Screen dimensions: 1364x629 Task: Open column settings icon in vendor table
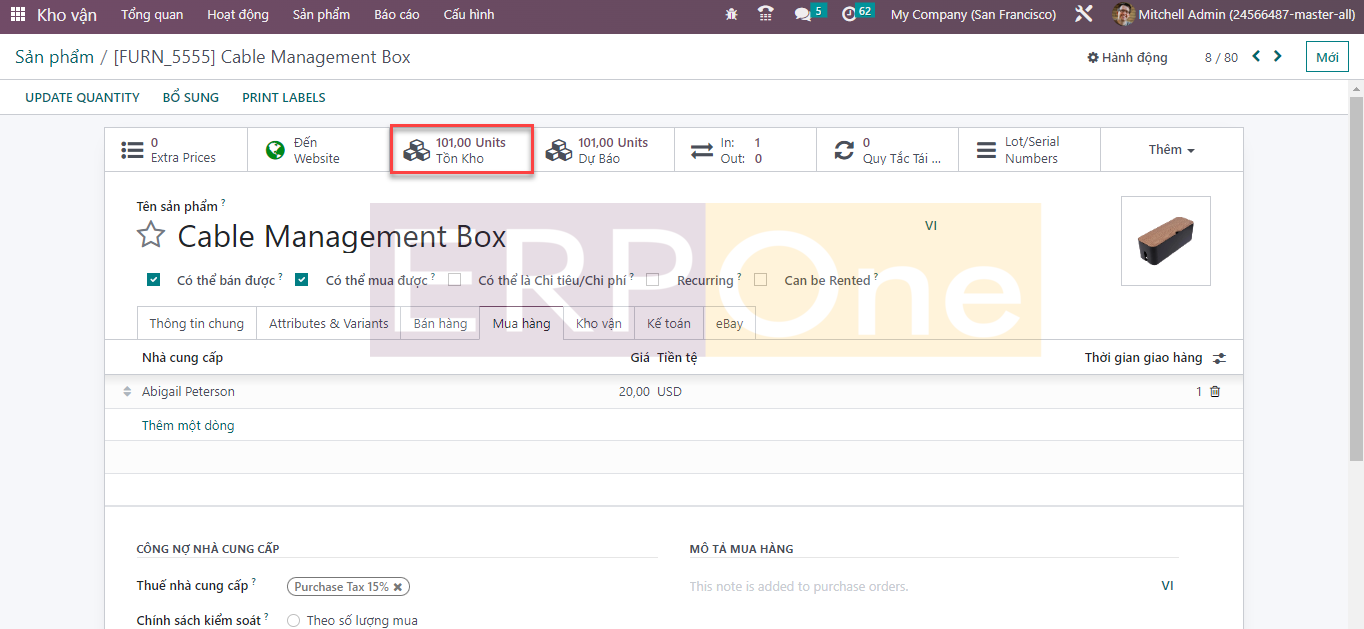click(x=1219, y=358)
